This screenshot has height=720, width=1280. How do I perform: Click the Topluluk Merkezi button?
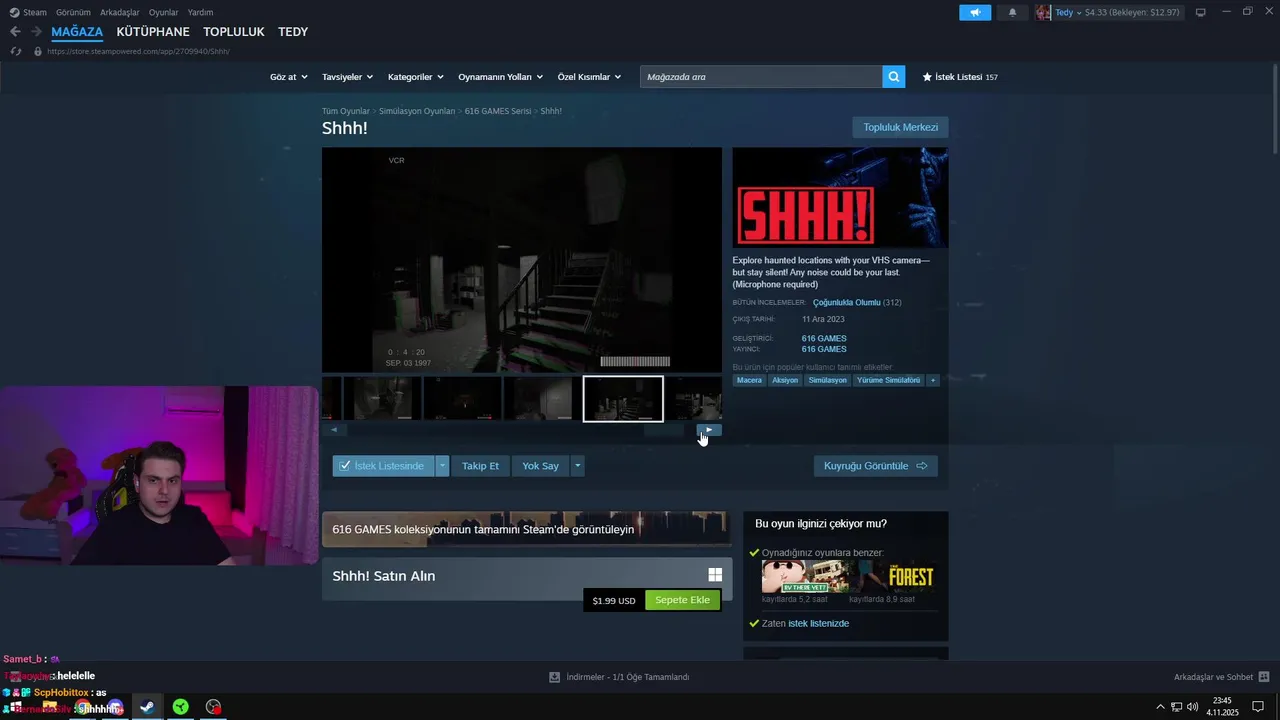(x=900, y=127)
